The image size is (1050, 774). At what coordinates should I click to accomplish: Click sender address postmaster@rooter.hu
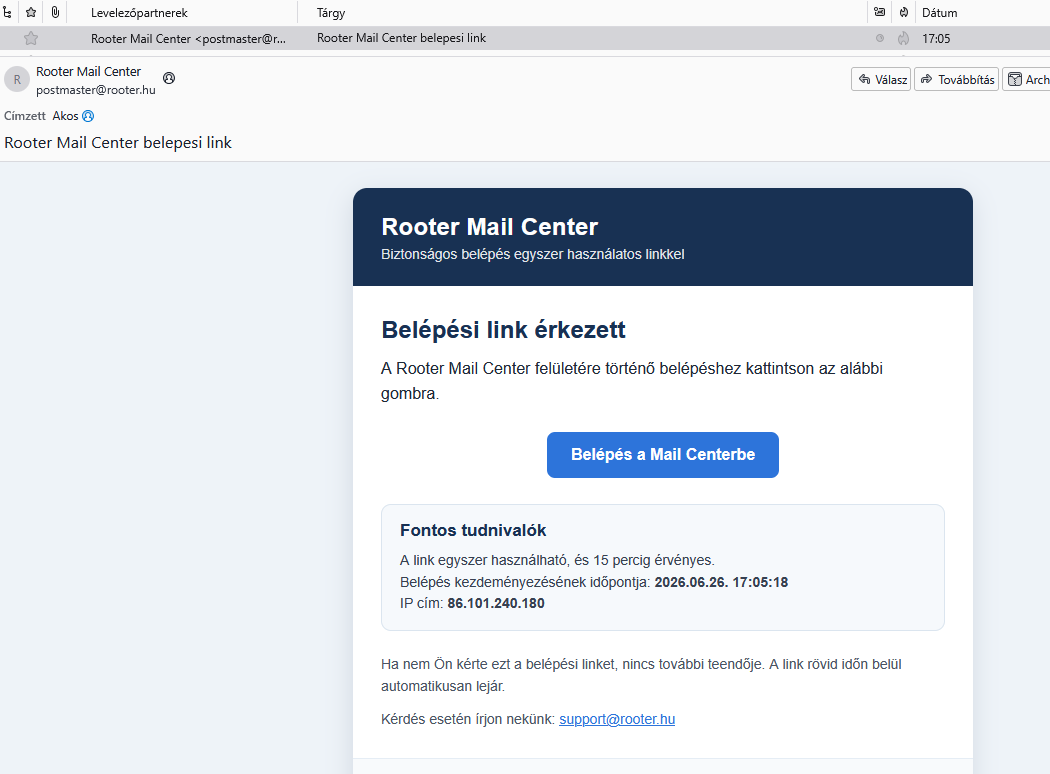[96, 90]
